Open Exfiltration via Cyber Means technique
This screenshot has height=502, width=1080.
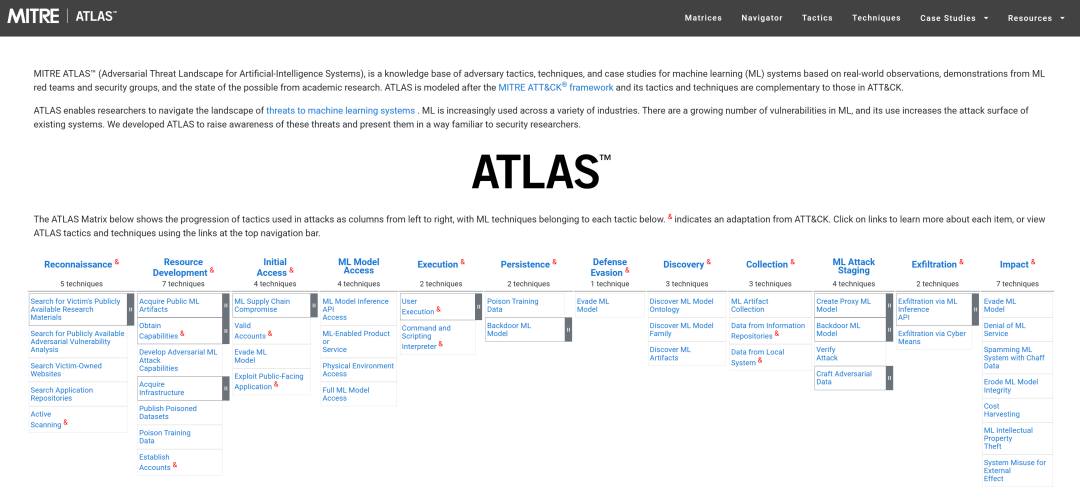click(933, 337)
